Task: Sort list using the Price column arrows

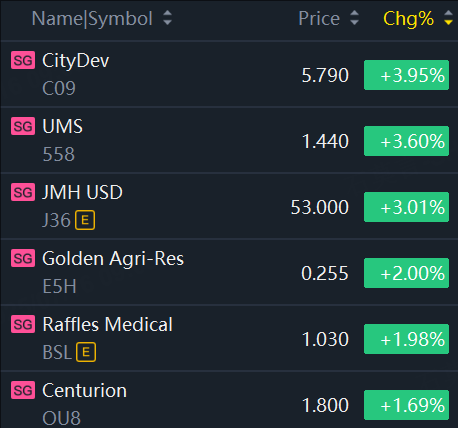Action: (354, 18)
